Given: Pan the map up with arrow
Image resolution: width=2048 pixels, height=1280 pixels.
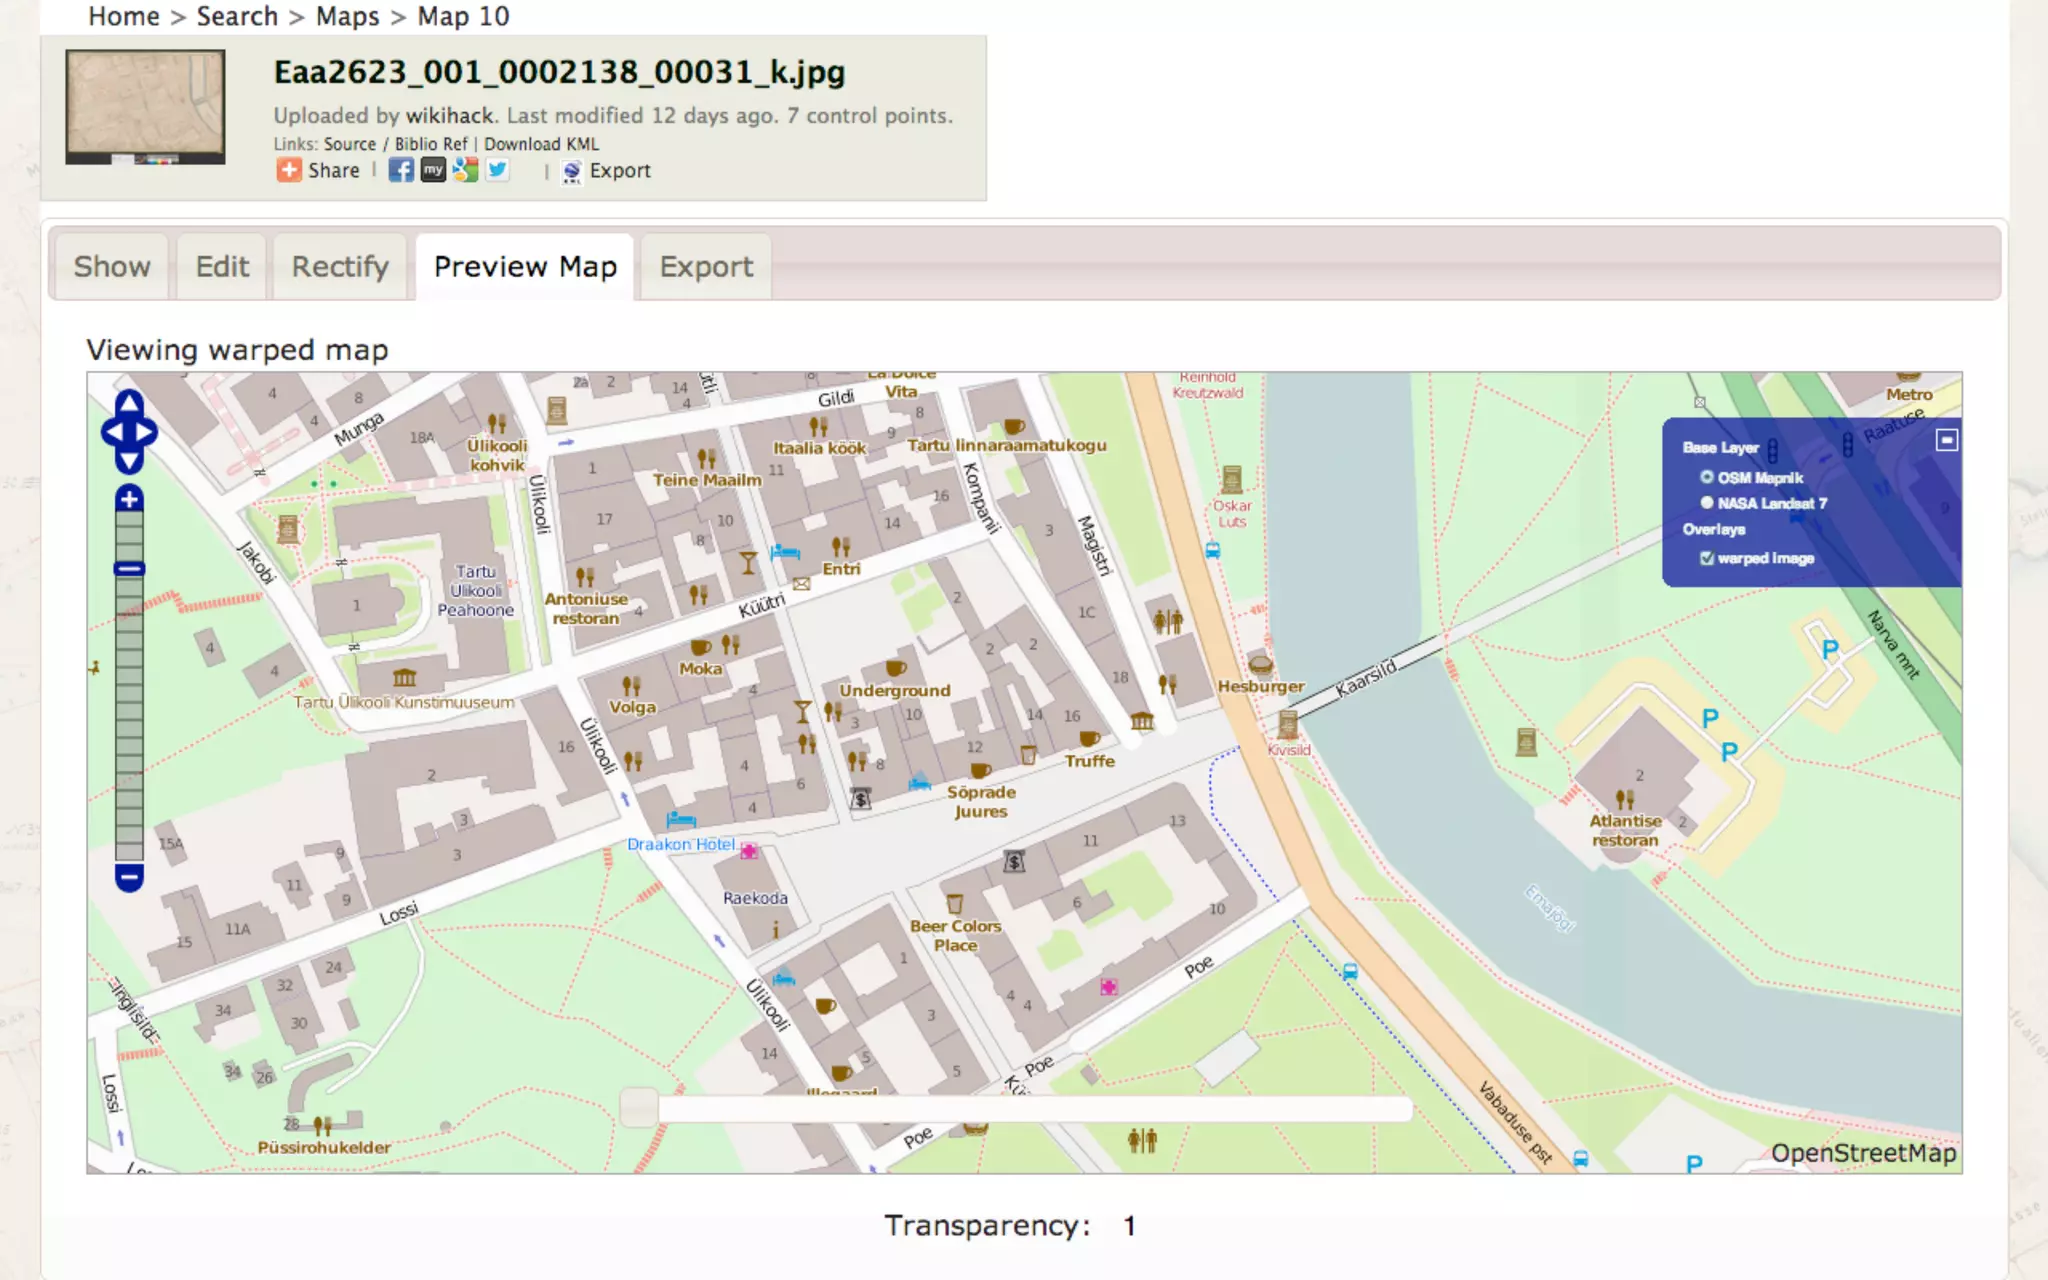Looking at the screenshot, I should (x=129, y=403).
